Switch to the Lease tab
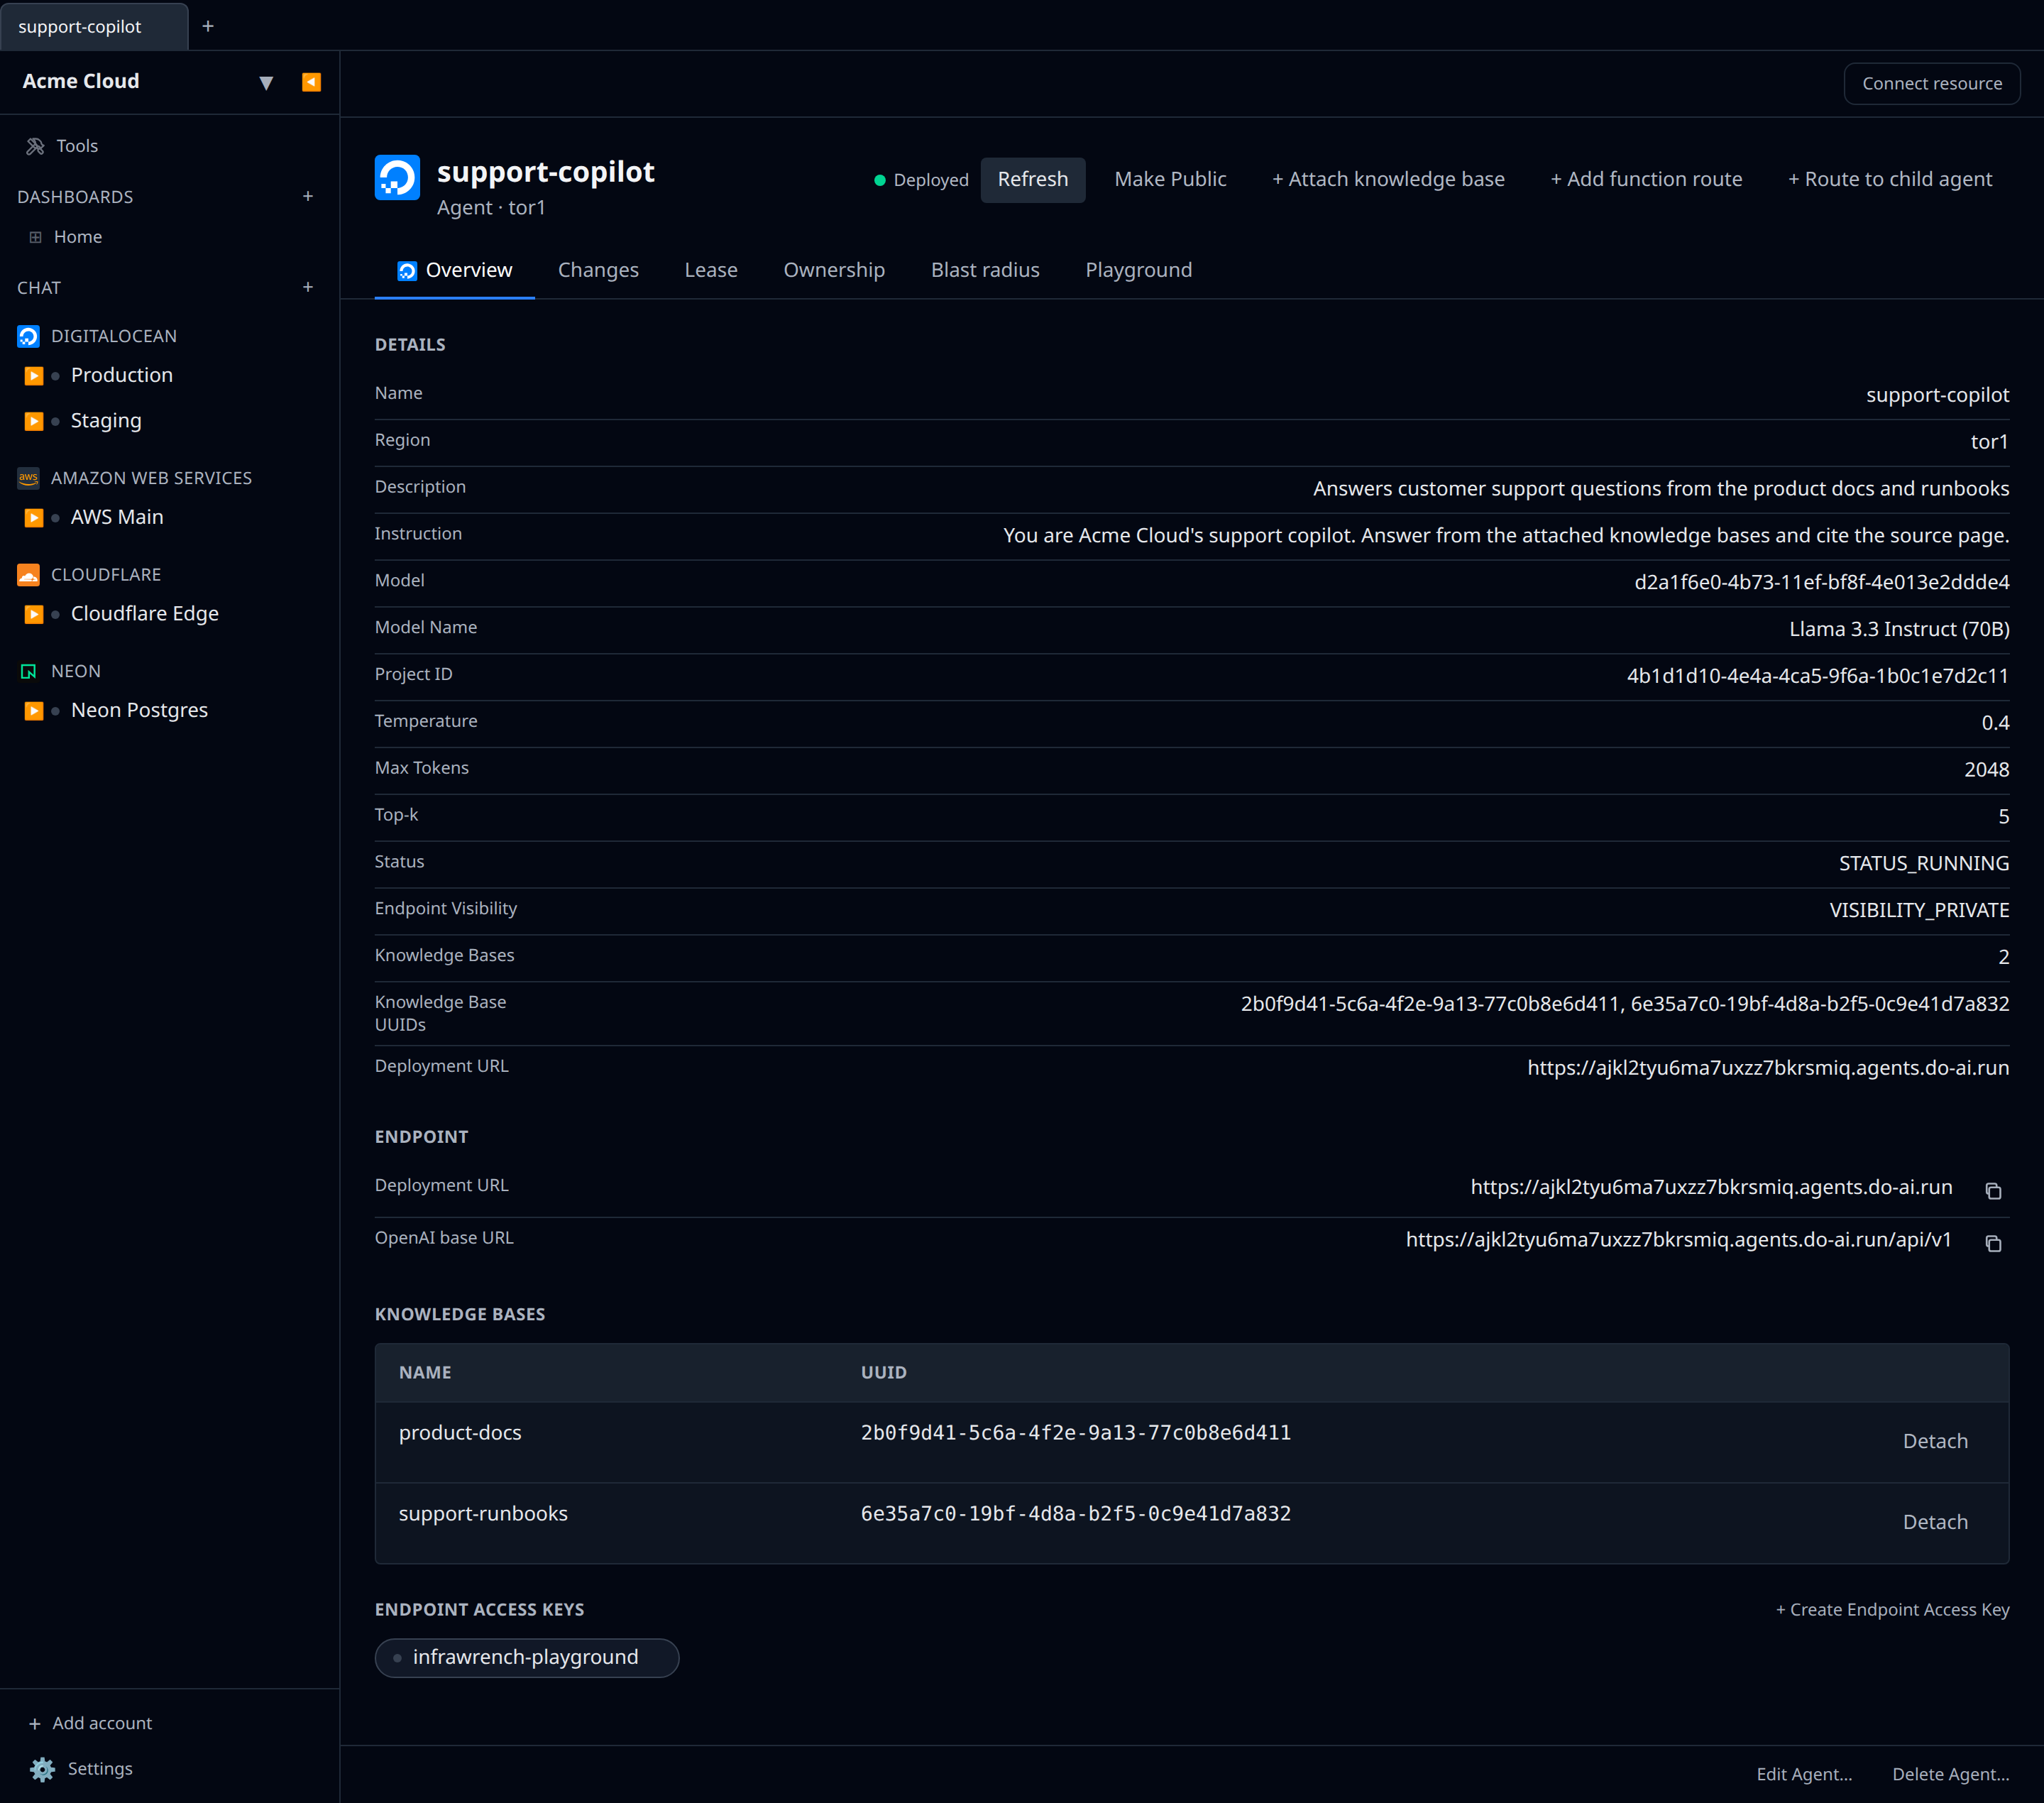Viewport: 2044px width, 1803px height. [x=711, y=270]
